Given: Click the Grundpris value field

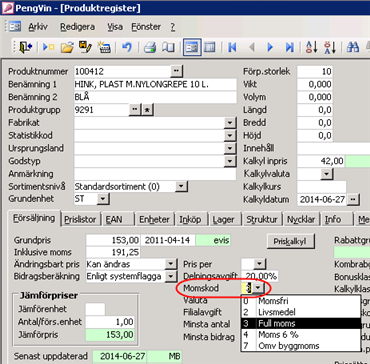Looking at the screenshot, I should point(113,240).
